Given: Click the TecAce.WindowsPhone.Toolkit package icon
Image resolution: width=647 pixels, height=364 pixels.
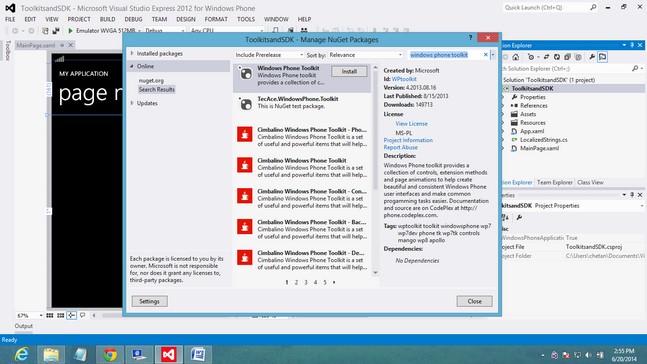Looking at the screenshot, I should tap(245, 104).
